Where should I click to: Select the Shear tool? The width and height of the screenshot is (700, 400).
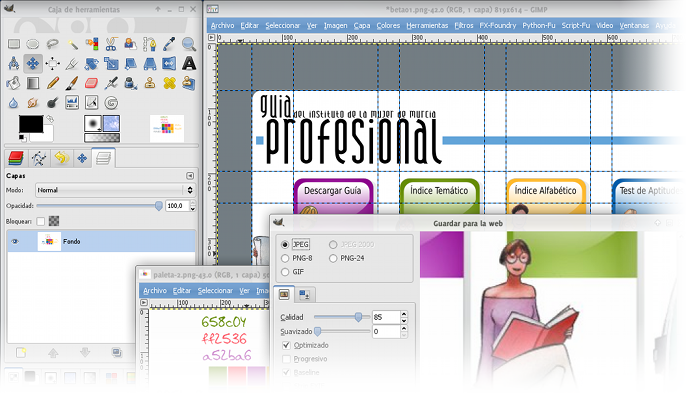point(130,63)
